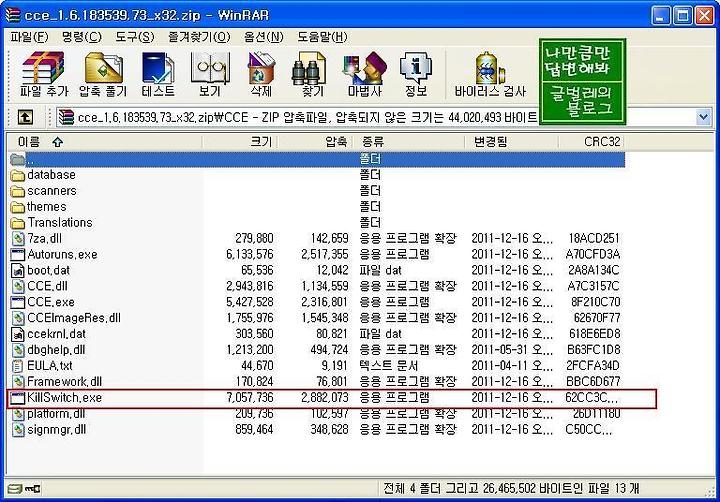Select the ccekrnl.dat file name
Viewport: 720px width, 502px height.
pos(56,334)
